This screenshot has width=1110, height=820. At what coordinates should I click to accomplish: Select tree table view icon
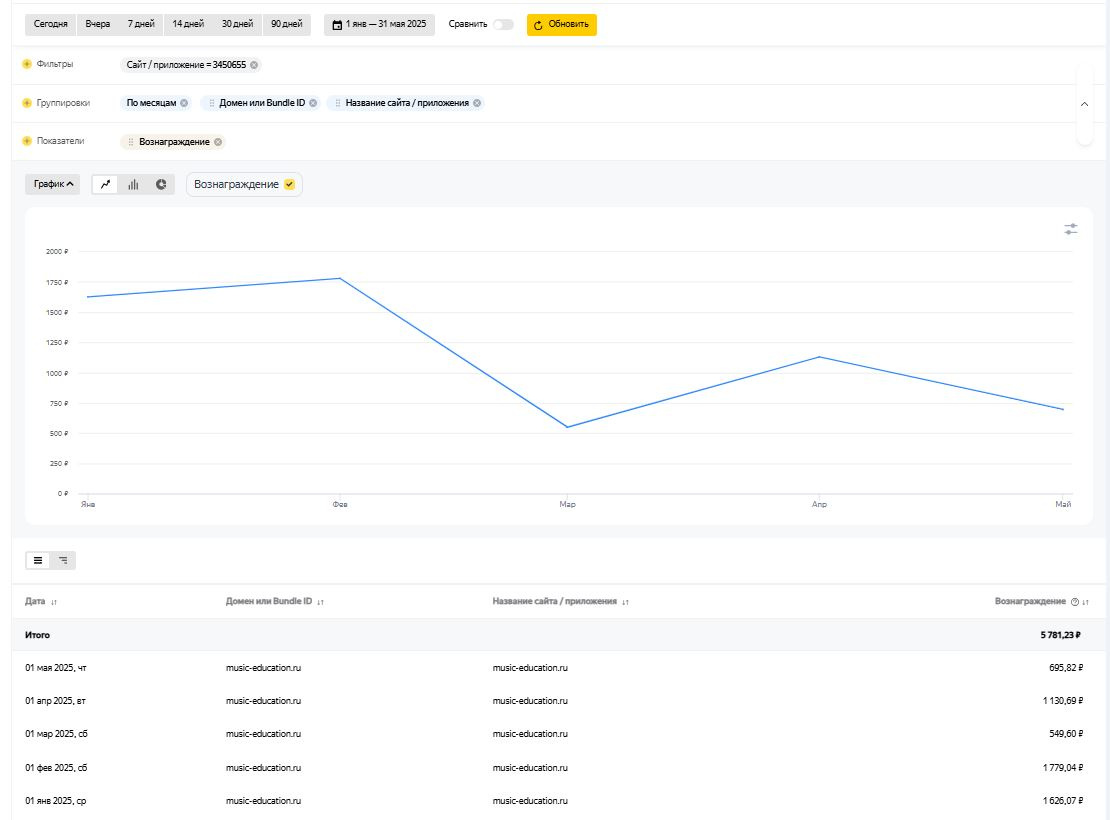63,561
